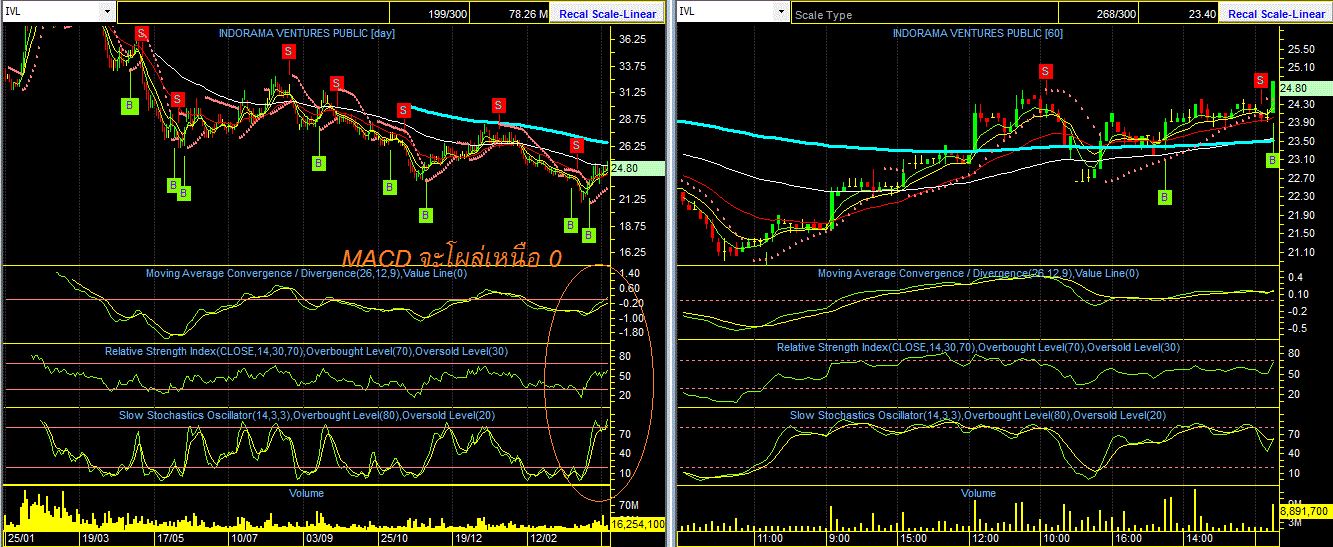Click the 10:00 time label
This screenshot has width=1333, height=547.
1057,538
